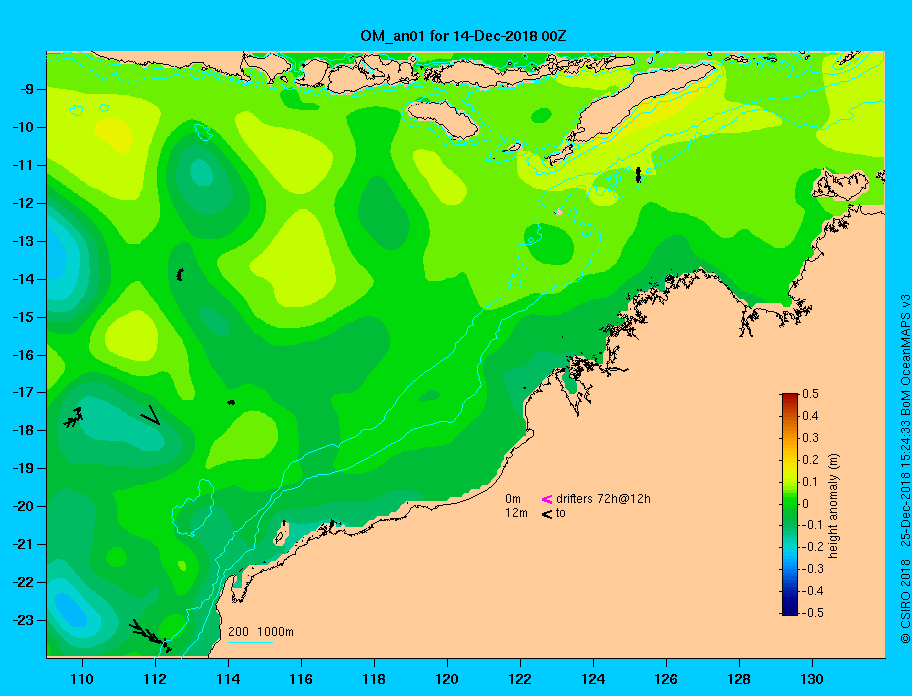Click longitude label 114 on bottom axis

point(228,679)
